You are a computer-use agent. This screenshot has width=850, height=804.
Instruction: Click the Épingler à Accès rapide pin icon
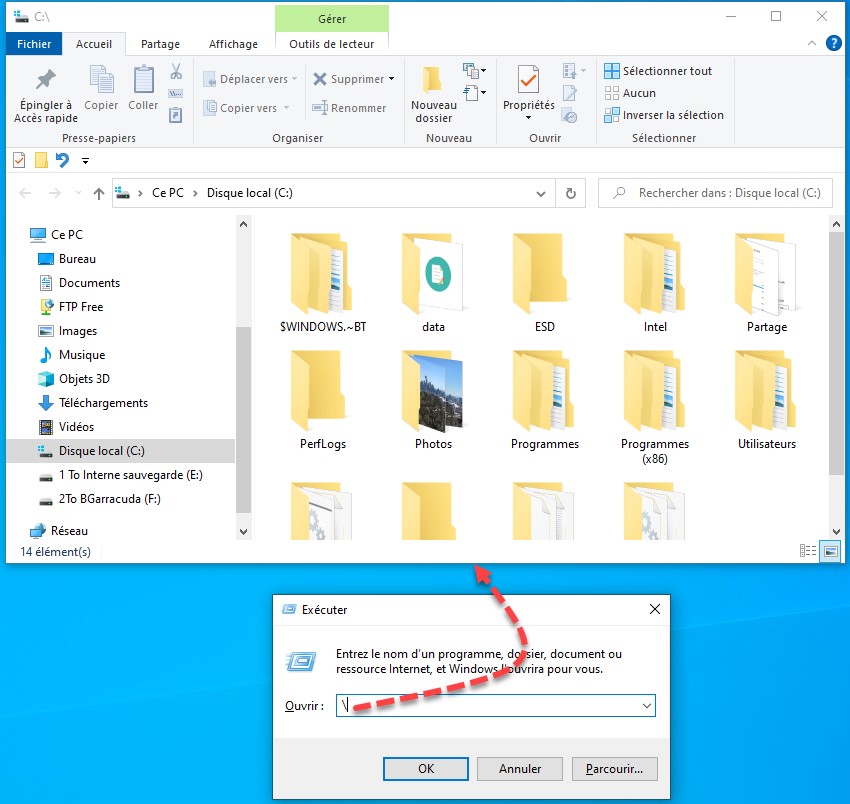point(45,80)
